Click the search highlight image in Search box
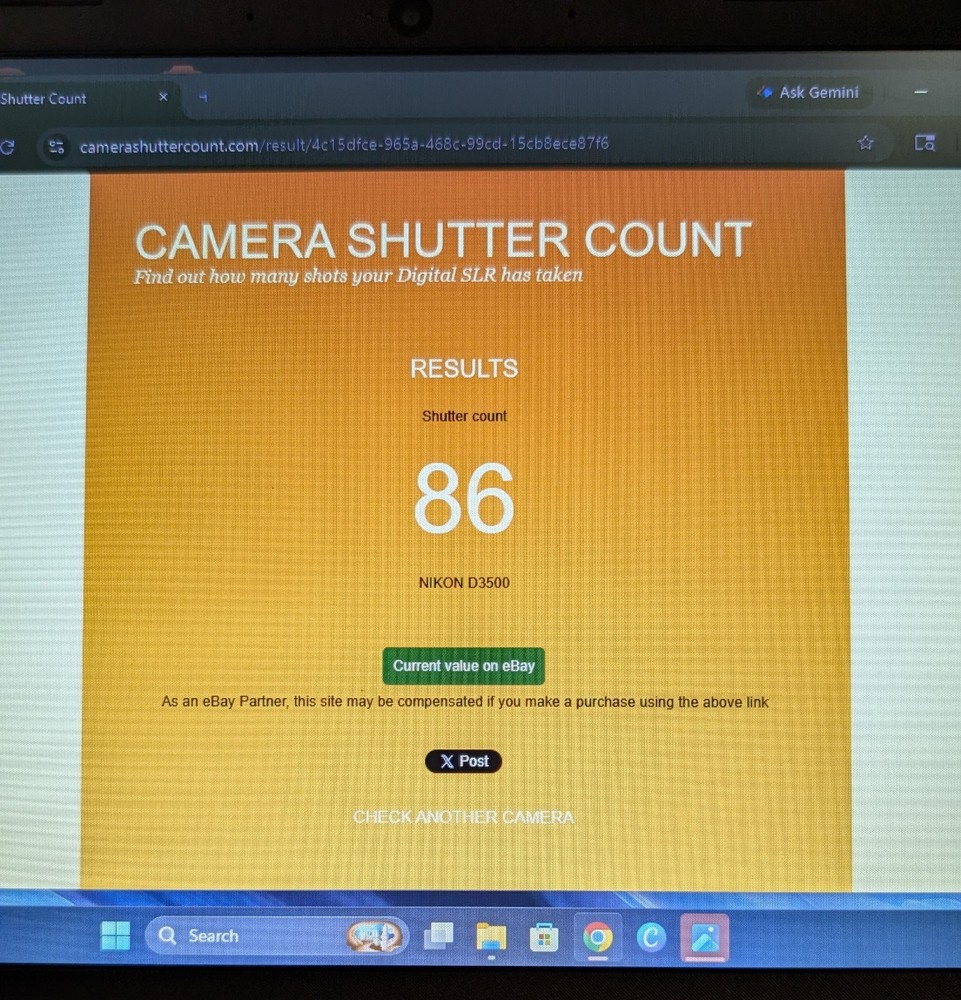Image resolution: width=961 pixels, height=1000 pixels. (x=374, y=936)
